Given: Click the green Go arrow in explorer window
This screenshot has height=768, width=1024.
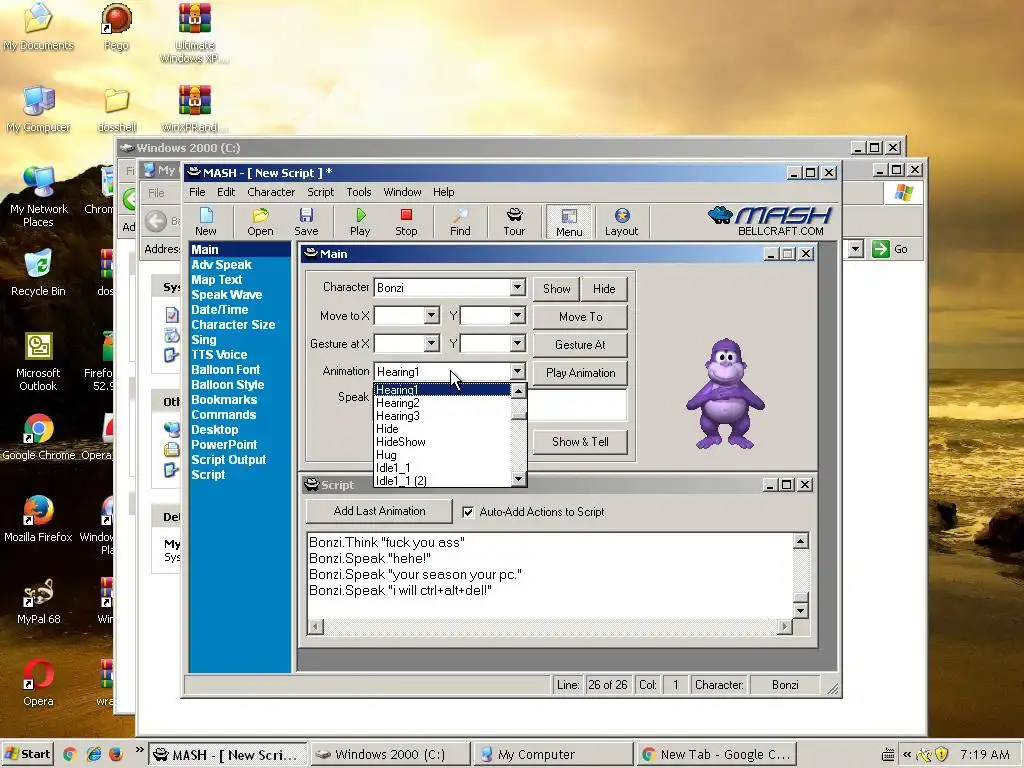Looking at the screenshot, I should click(x=880, y=249).
